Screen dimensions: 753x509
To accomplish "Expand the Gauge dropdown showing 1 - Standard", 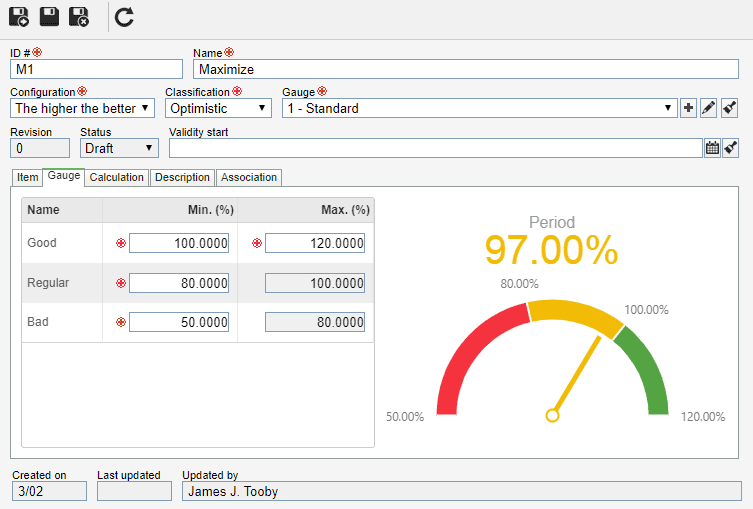I will coord(478,108).
